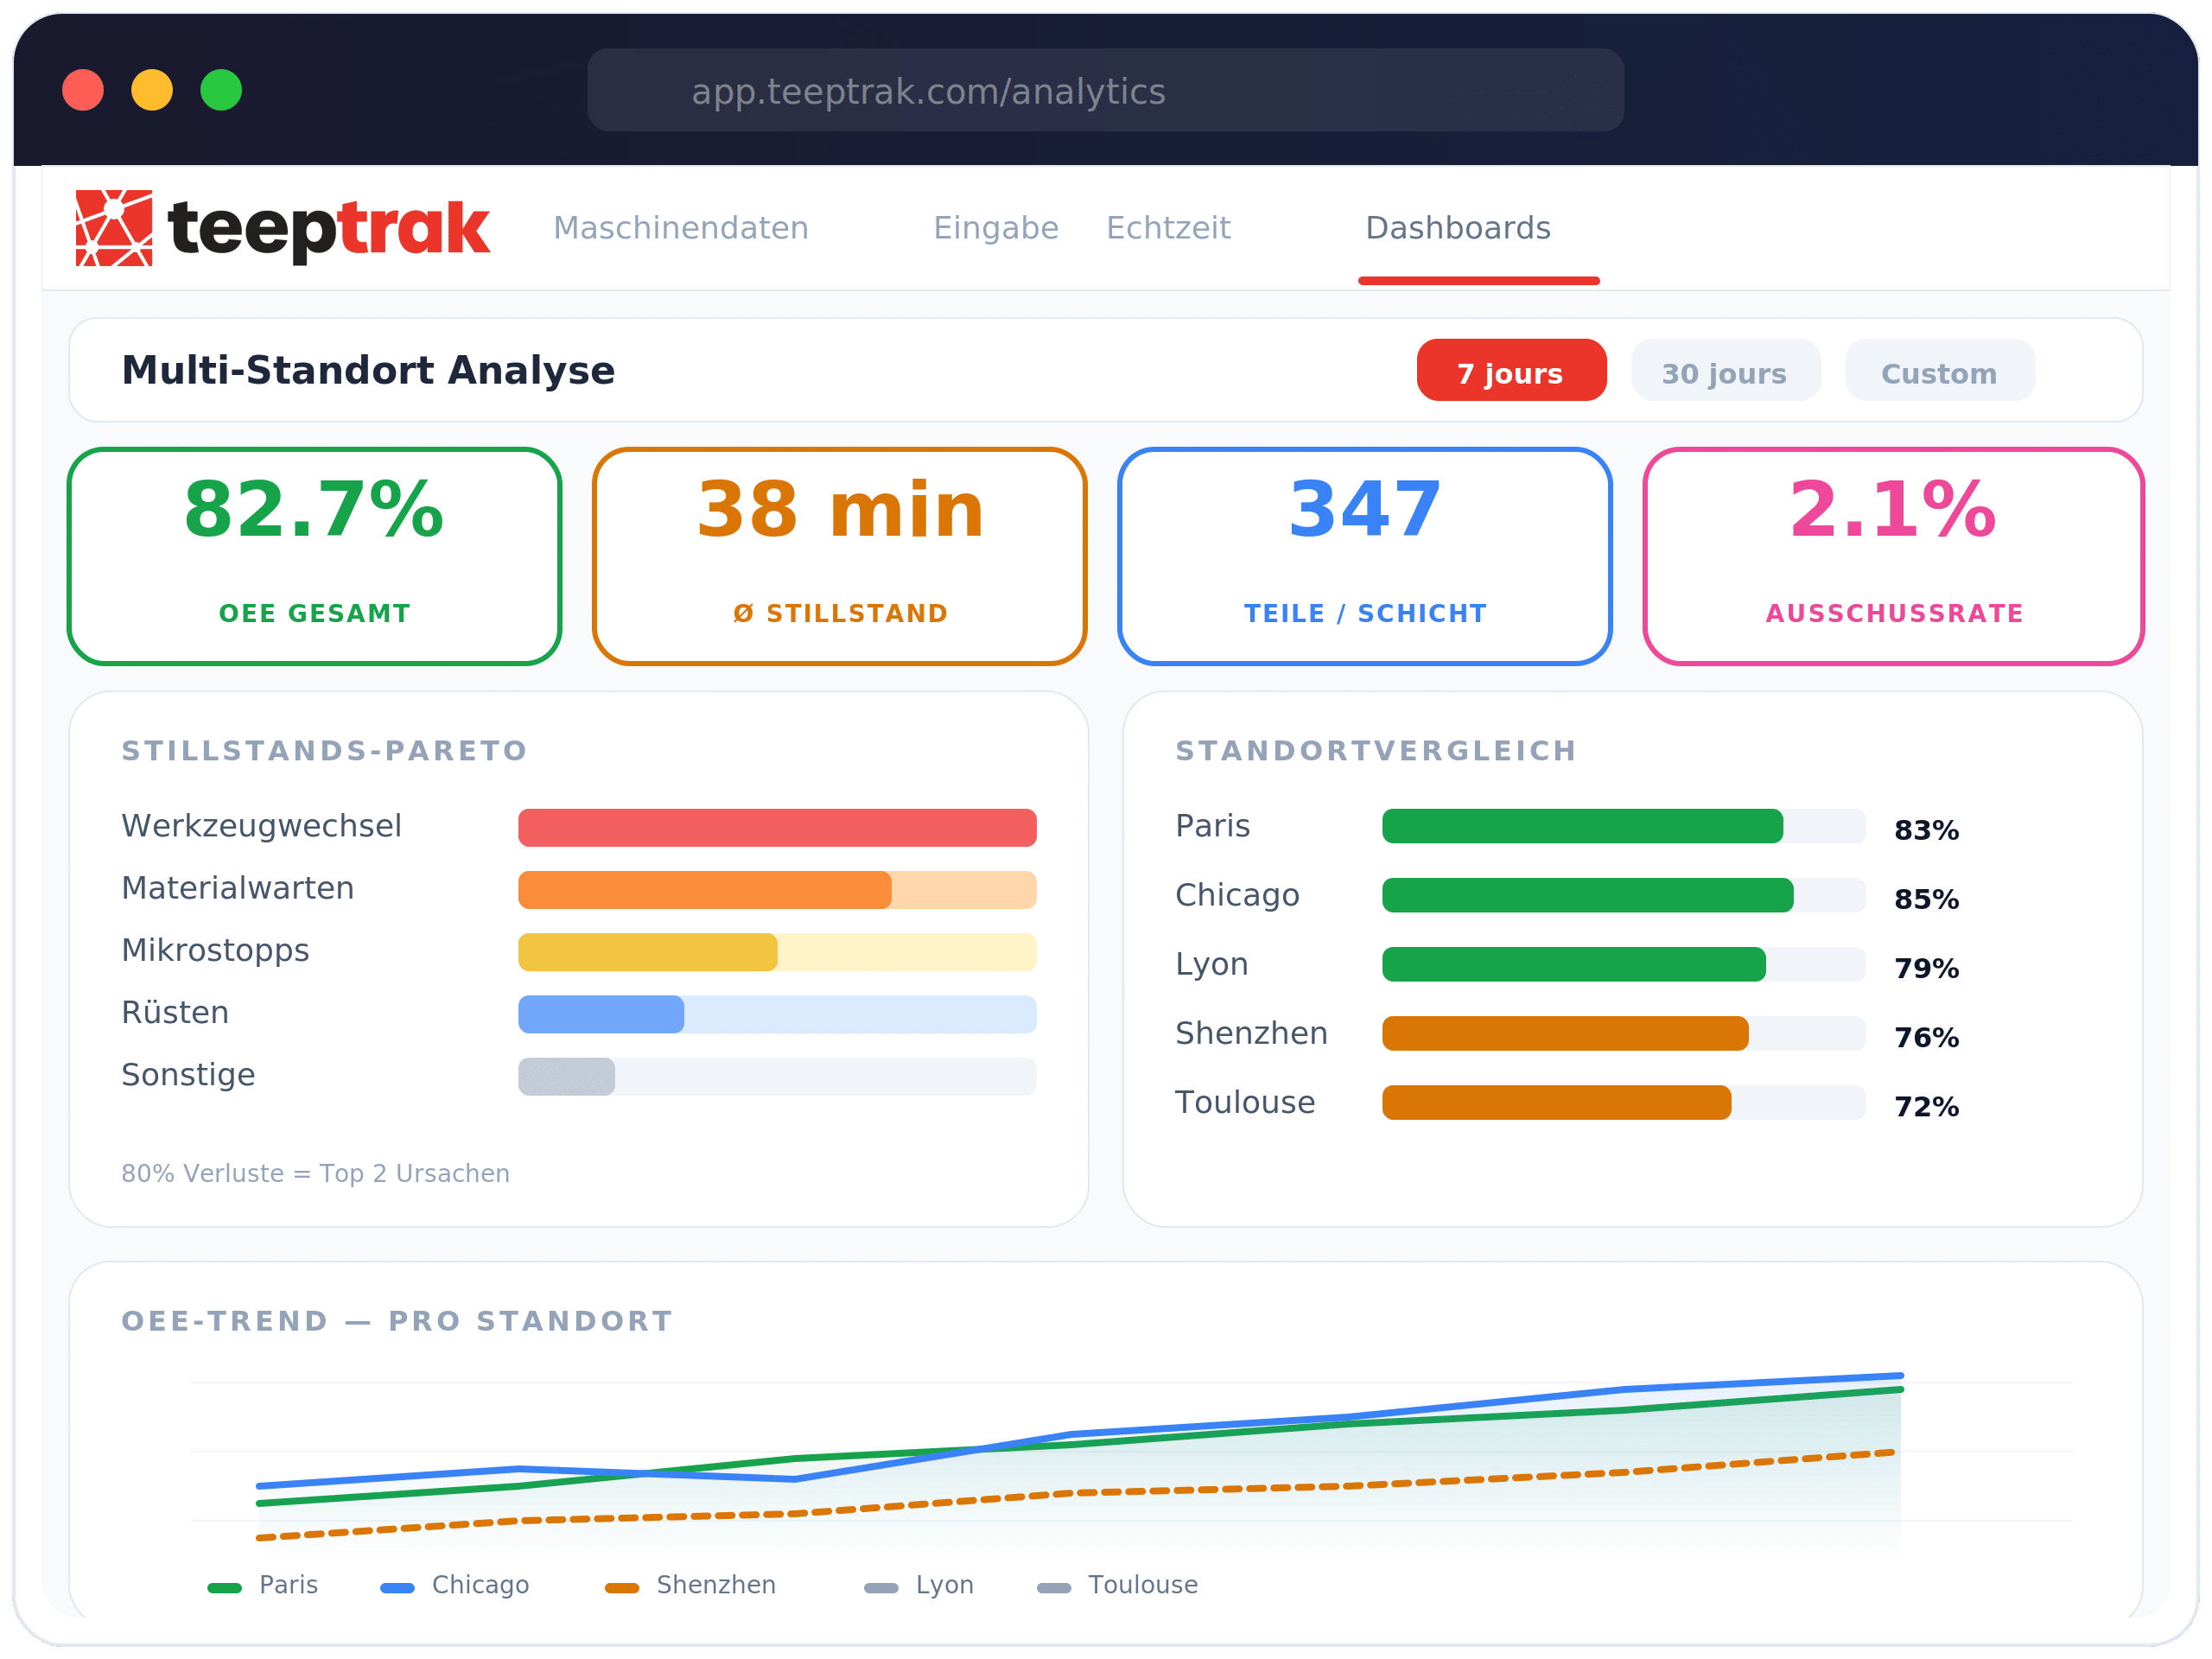This screenshot has width=2212, height=1659.
Task: Open the Maschinendaten tab
Action: [x=681, y=228]
